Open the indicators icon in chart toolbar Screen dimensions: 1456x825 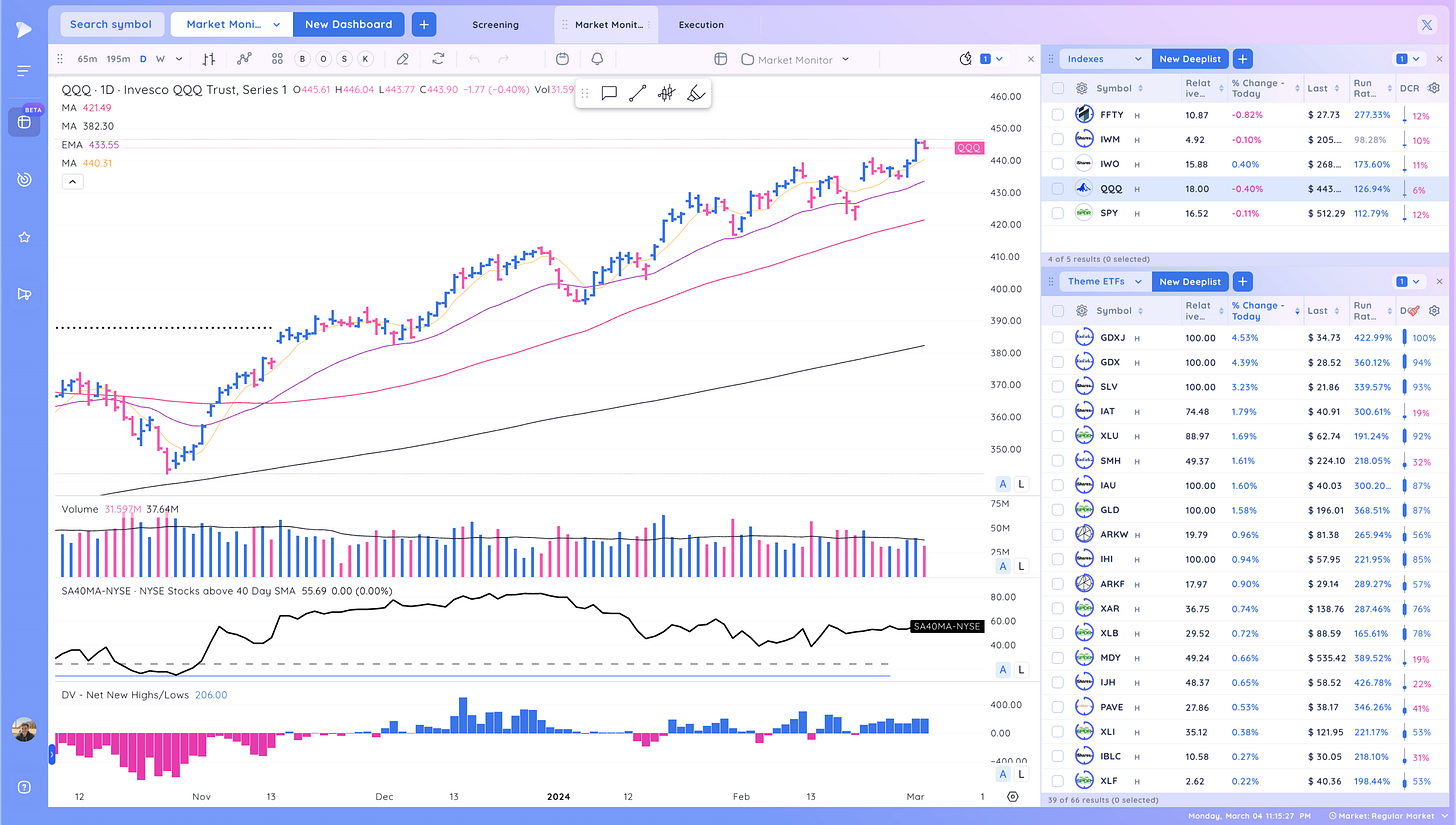(244, 59)
